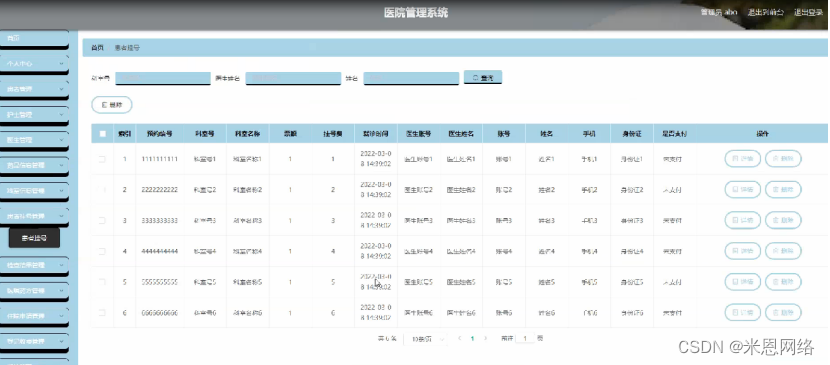
Task: Delete the row numbered 1111111111
Action: coord(783,159)
